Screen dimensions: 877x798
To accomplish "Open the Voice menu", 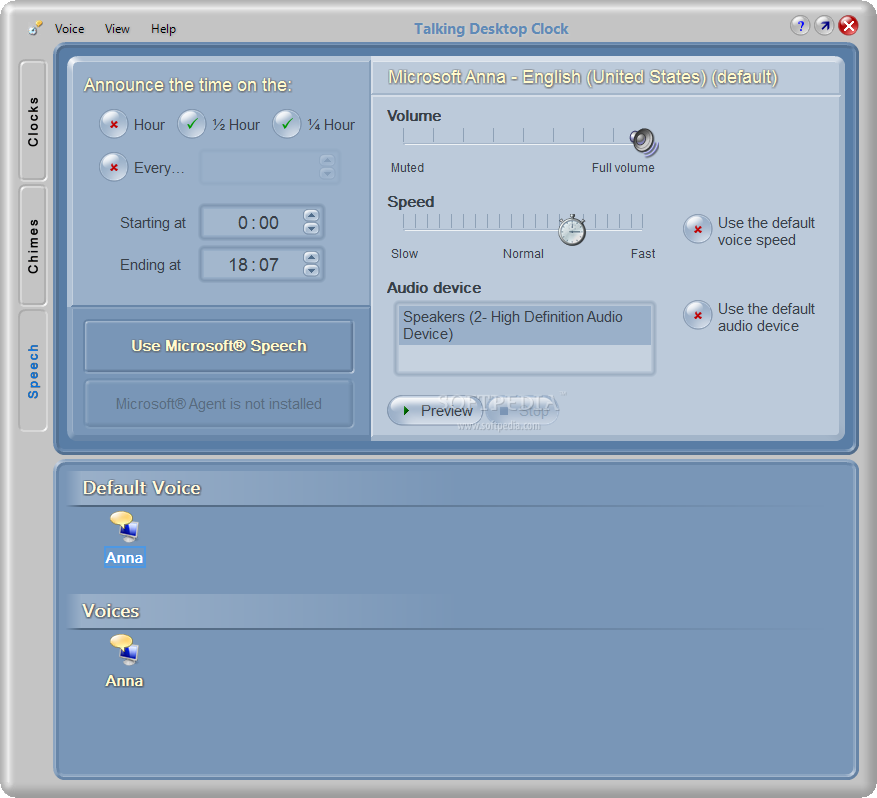I will pyautogui.click(x=69, y=29).
